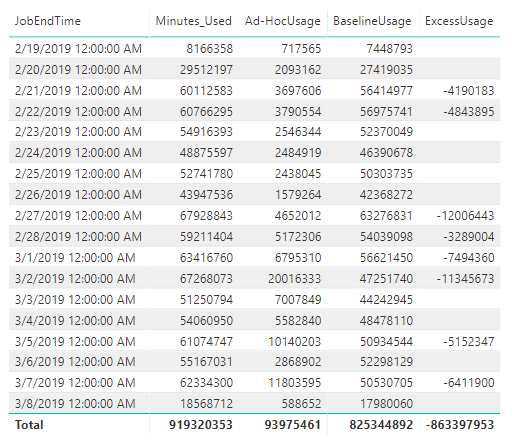Click Ad-HocUsage value 6795310
Image resolution: width=521 pixels, height=441 pixels.
[298, 258]
